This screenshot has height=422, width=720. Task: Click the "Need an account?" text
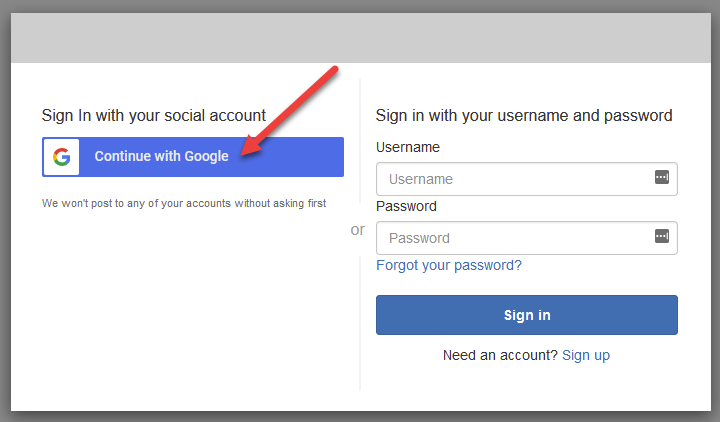(500, 355)
